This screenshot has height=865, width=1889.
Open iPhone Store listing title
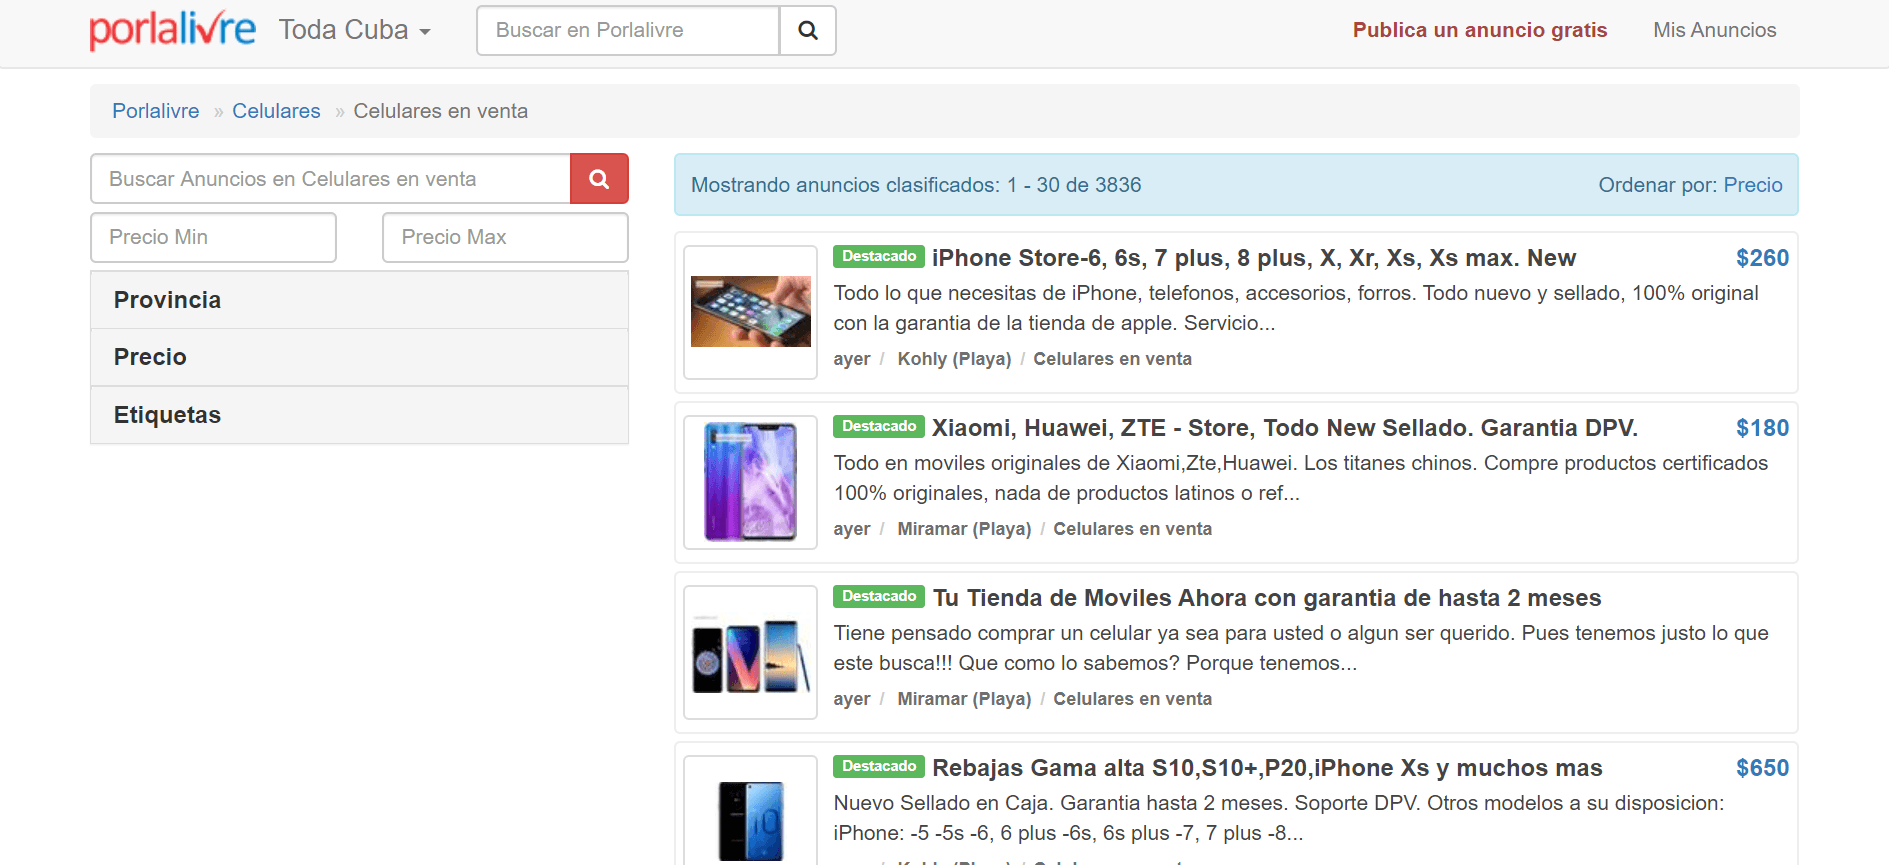[x=1254, y=258]
